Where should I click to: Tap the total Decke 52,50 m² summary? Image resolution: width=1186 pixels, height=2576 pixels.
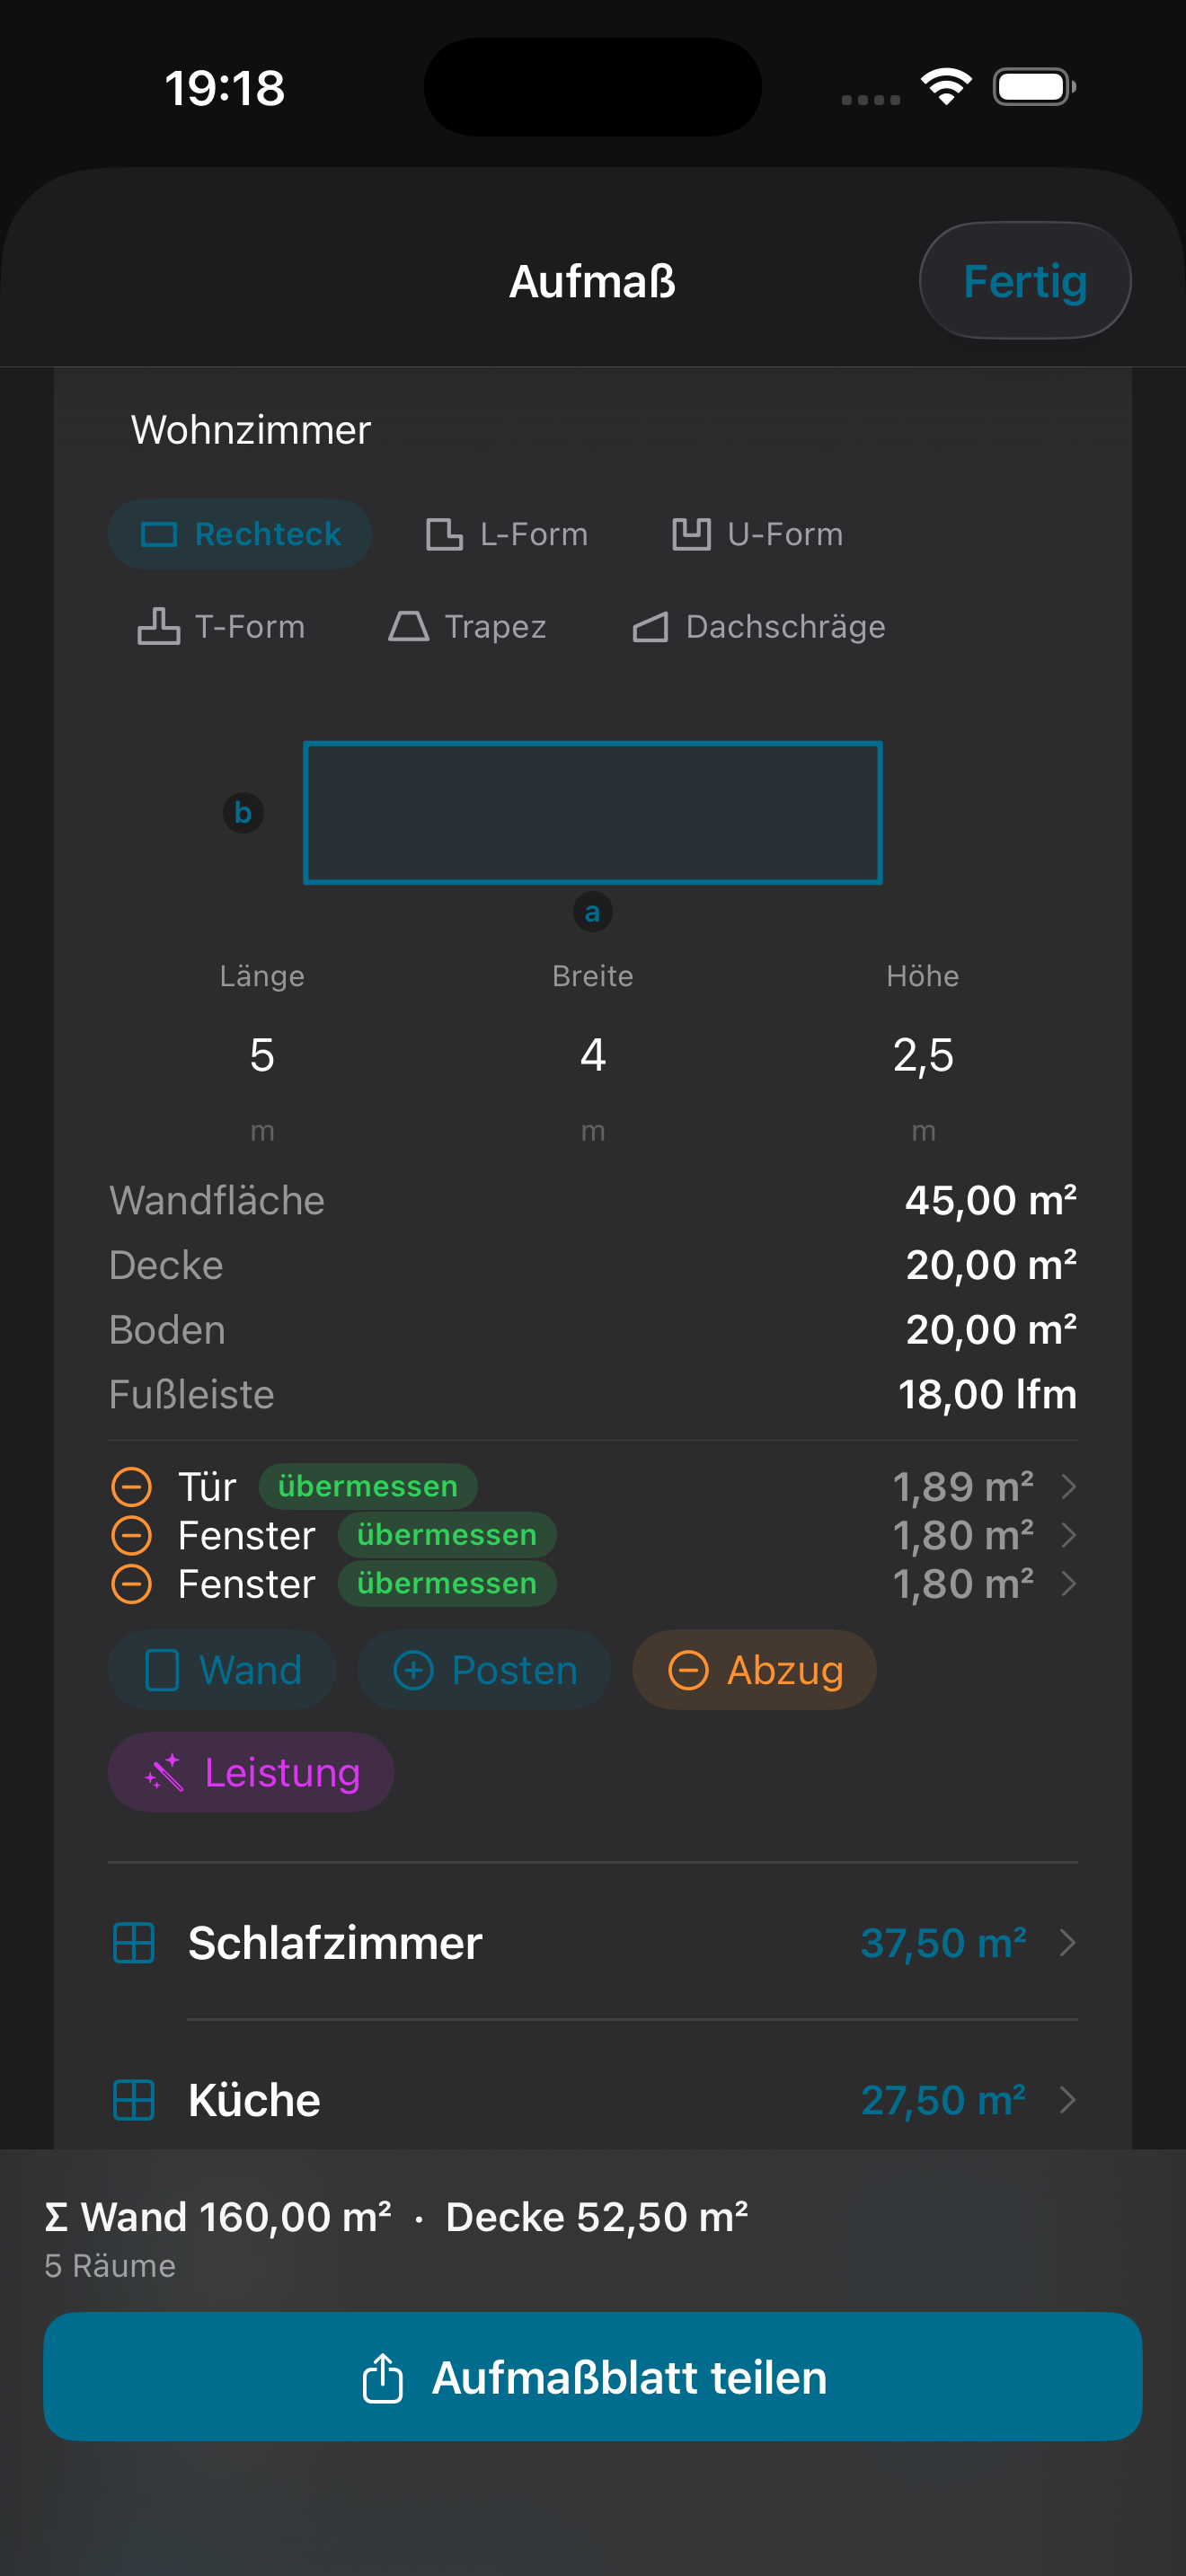(x=597, y=2217)
